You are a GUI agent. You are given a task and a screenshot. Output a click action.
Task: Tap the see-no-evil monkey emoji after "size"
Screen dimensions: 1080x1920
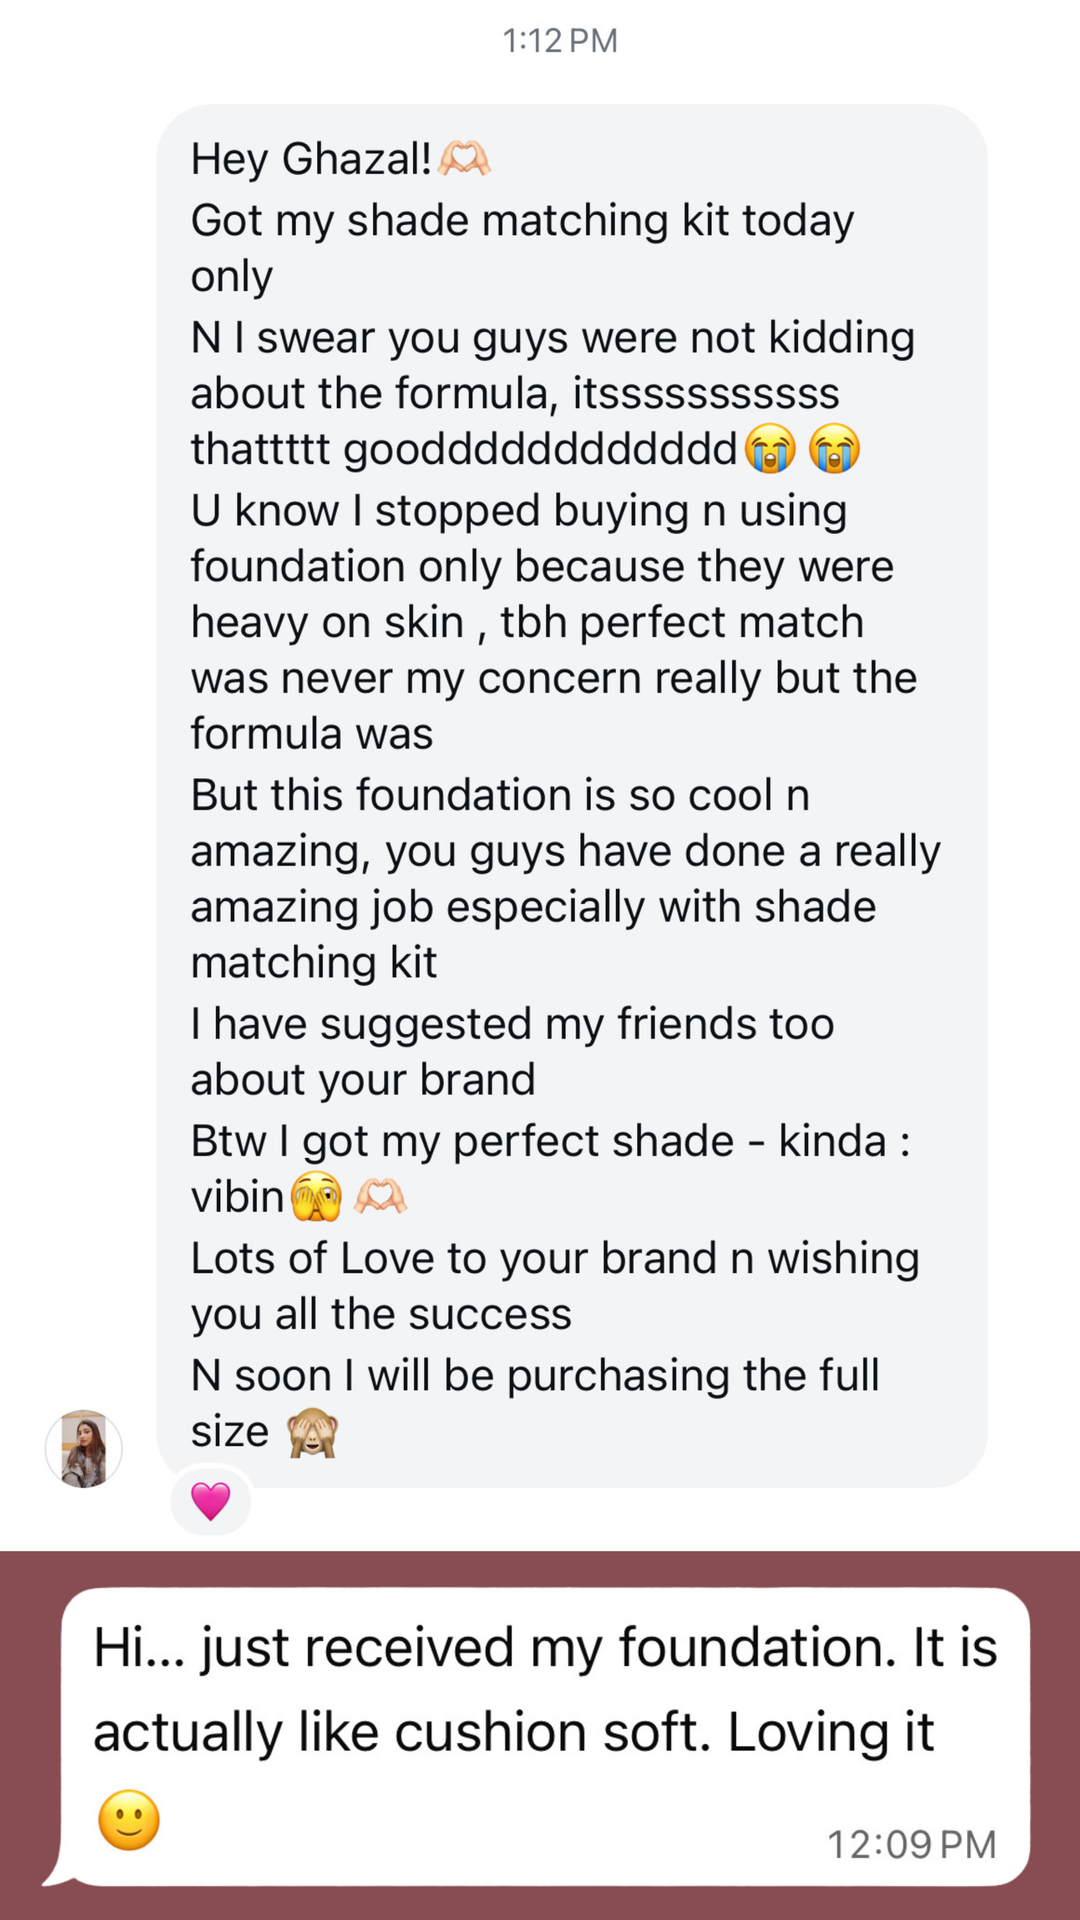click(313, 1432)
